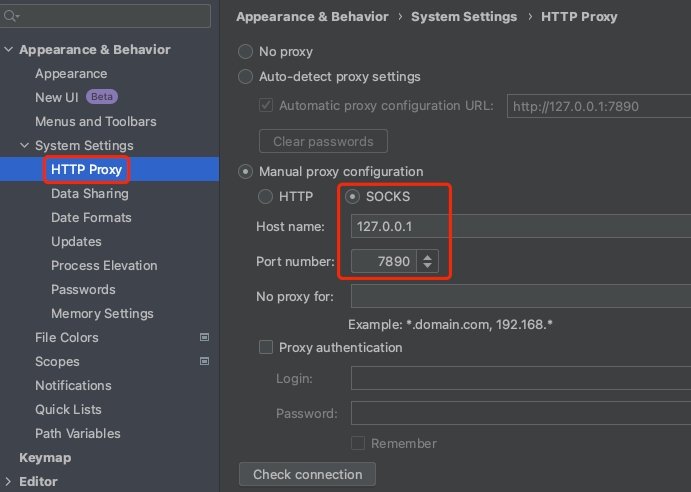Select Auto-detect proxy settings radio button
Image resolution: width=691 pixels, height=492 pixels.
(x=245, y=76)
